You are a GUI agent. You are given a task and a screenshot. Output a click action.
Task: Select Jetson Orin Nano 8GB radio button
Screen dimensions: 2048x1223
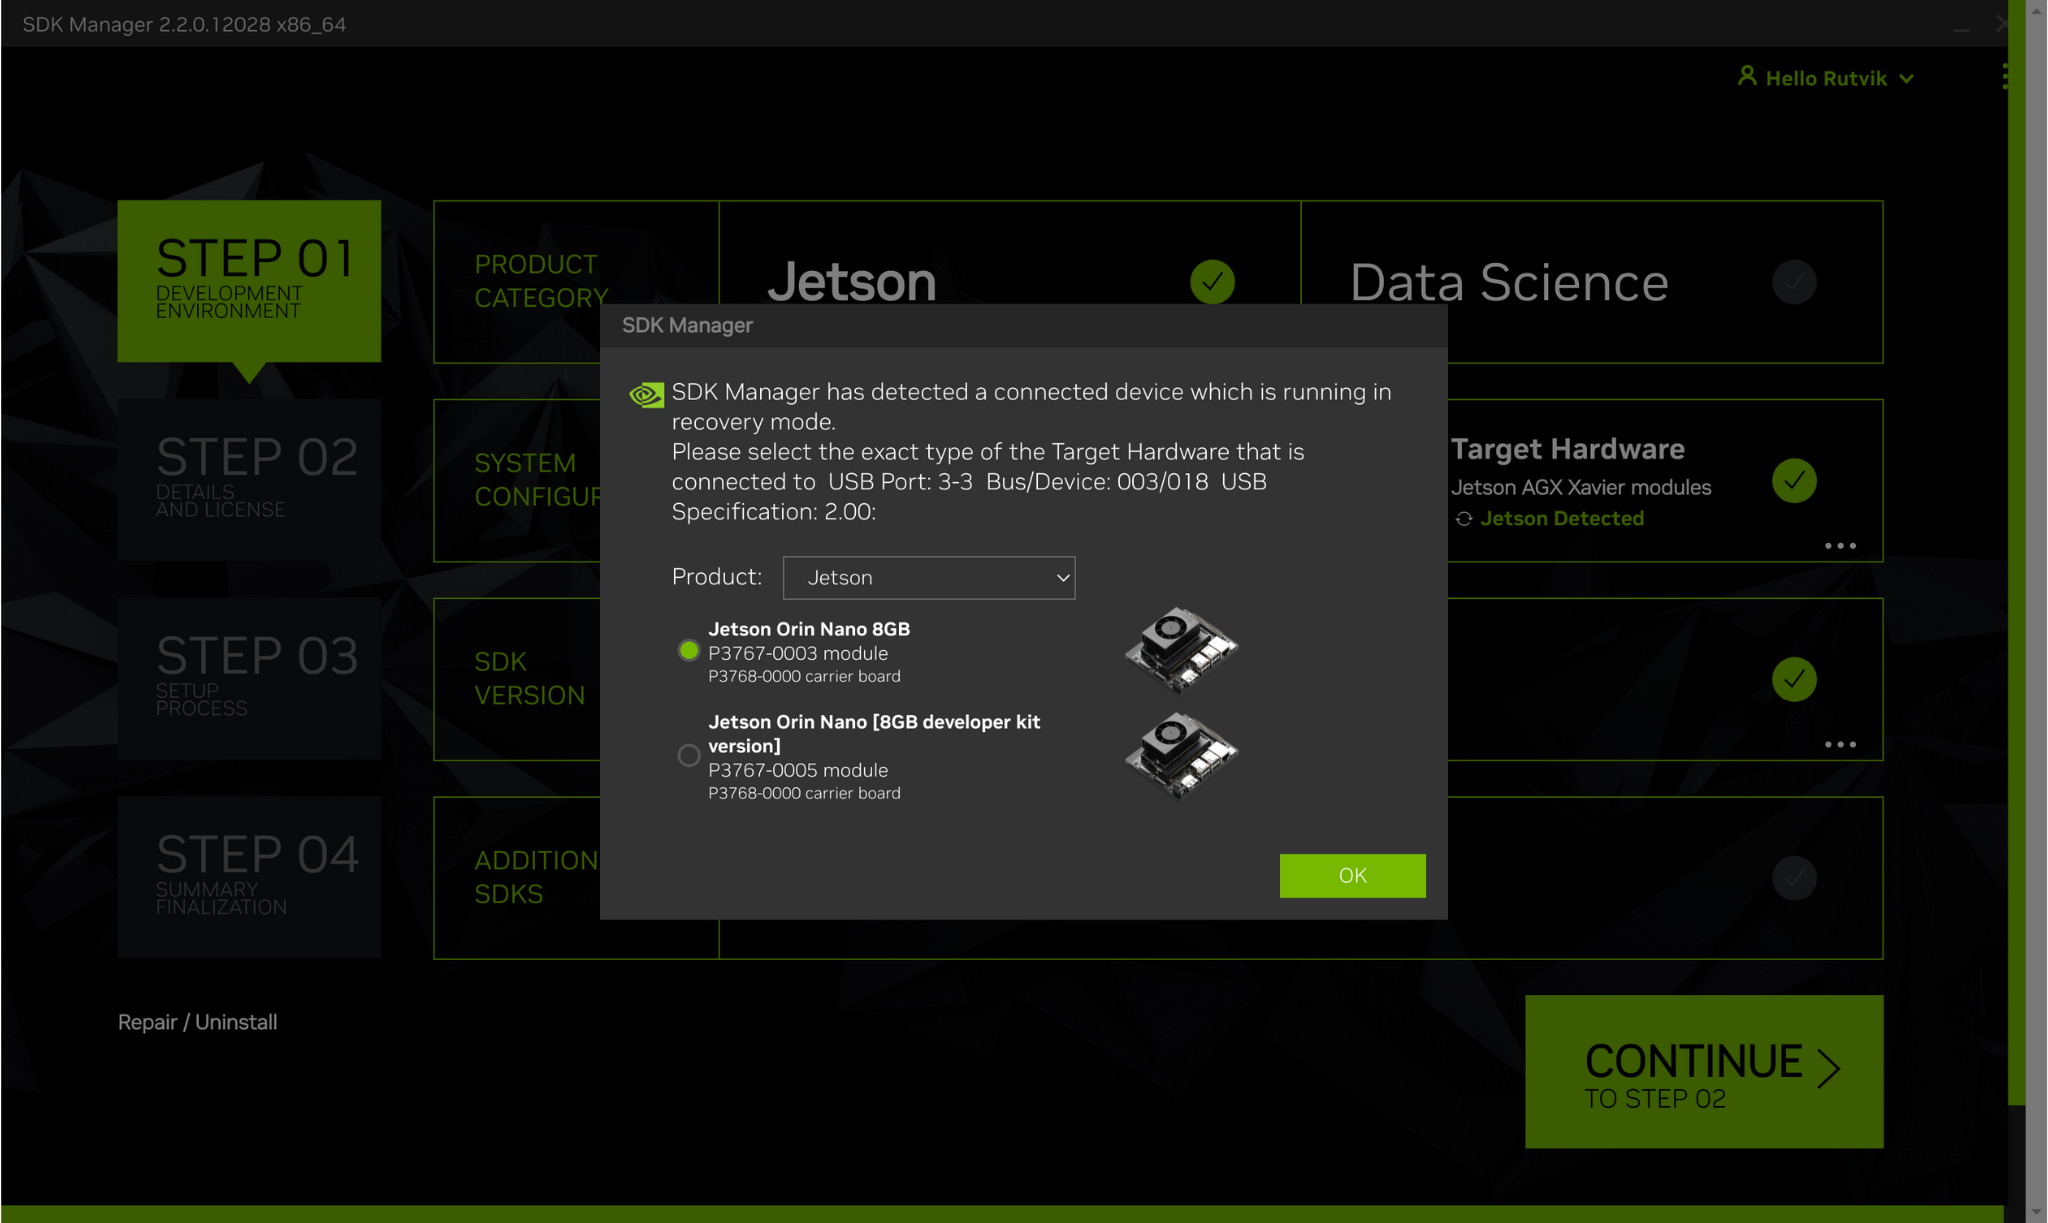(x=688, y=651)
